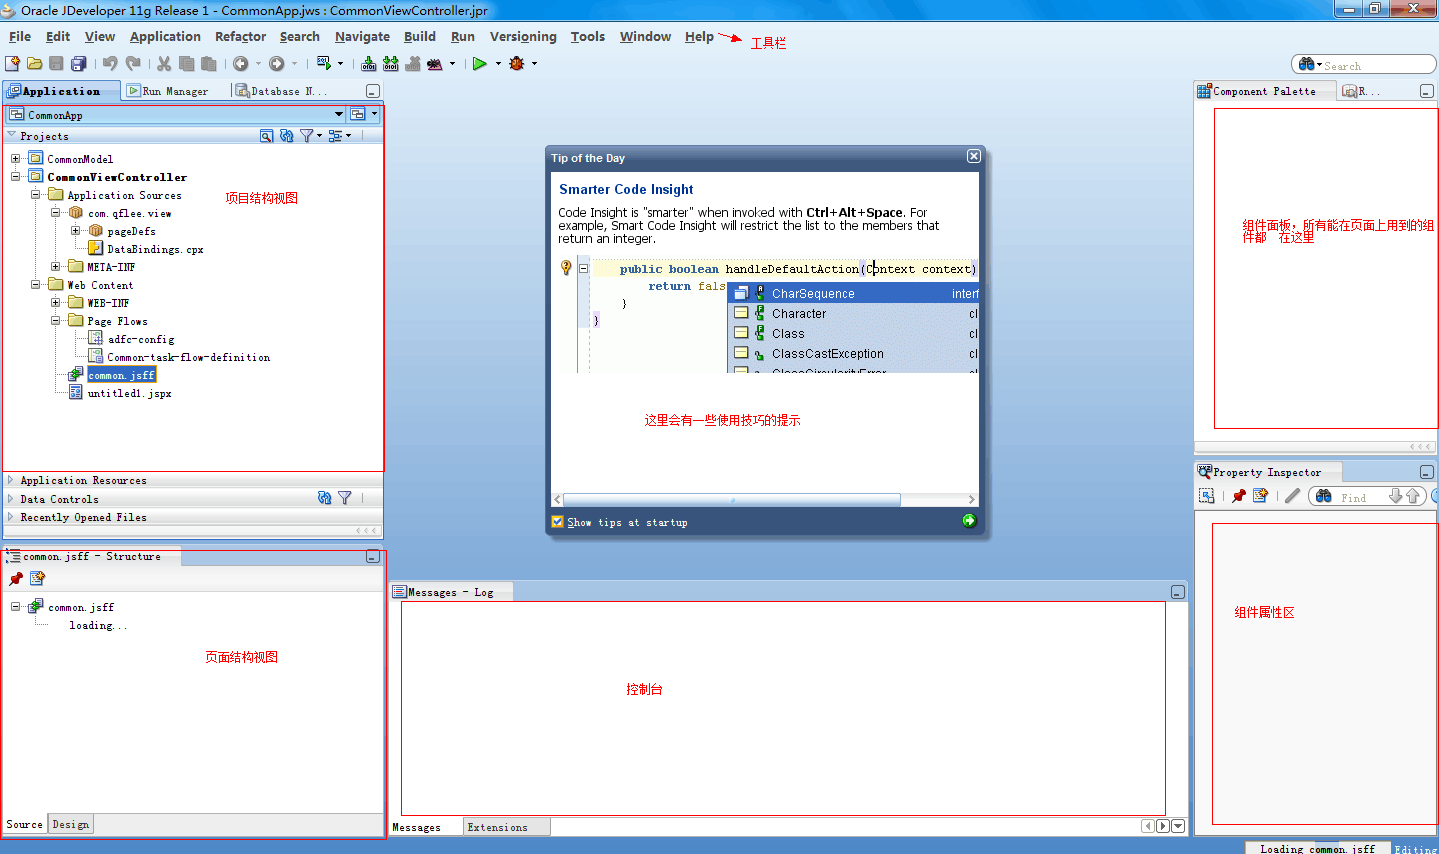
Task: Go to next tip with green arrow
Action: tap(969, 521)
